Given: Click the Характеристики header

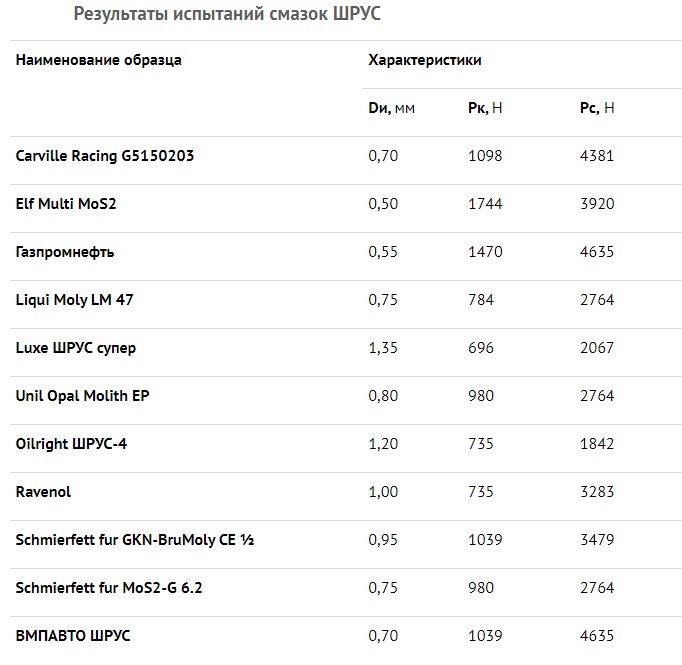Looking at the screenshot, I should click(425, 60).
